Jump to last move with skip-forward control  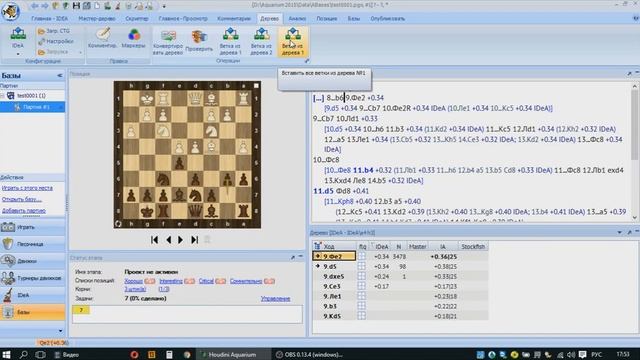pyautogui.click(x=195, y=240)
